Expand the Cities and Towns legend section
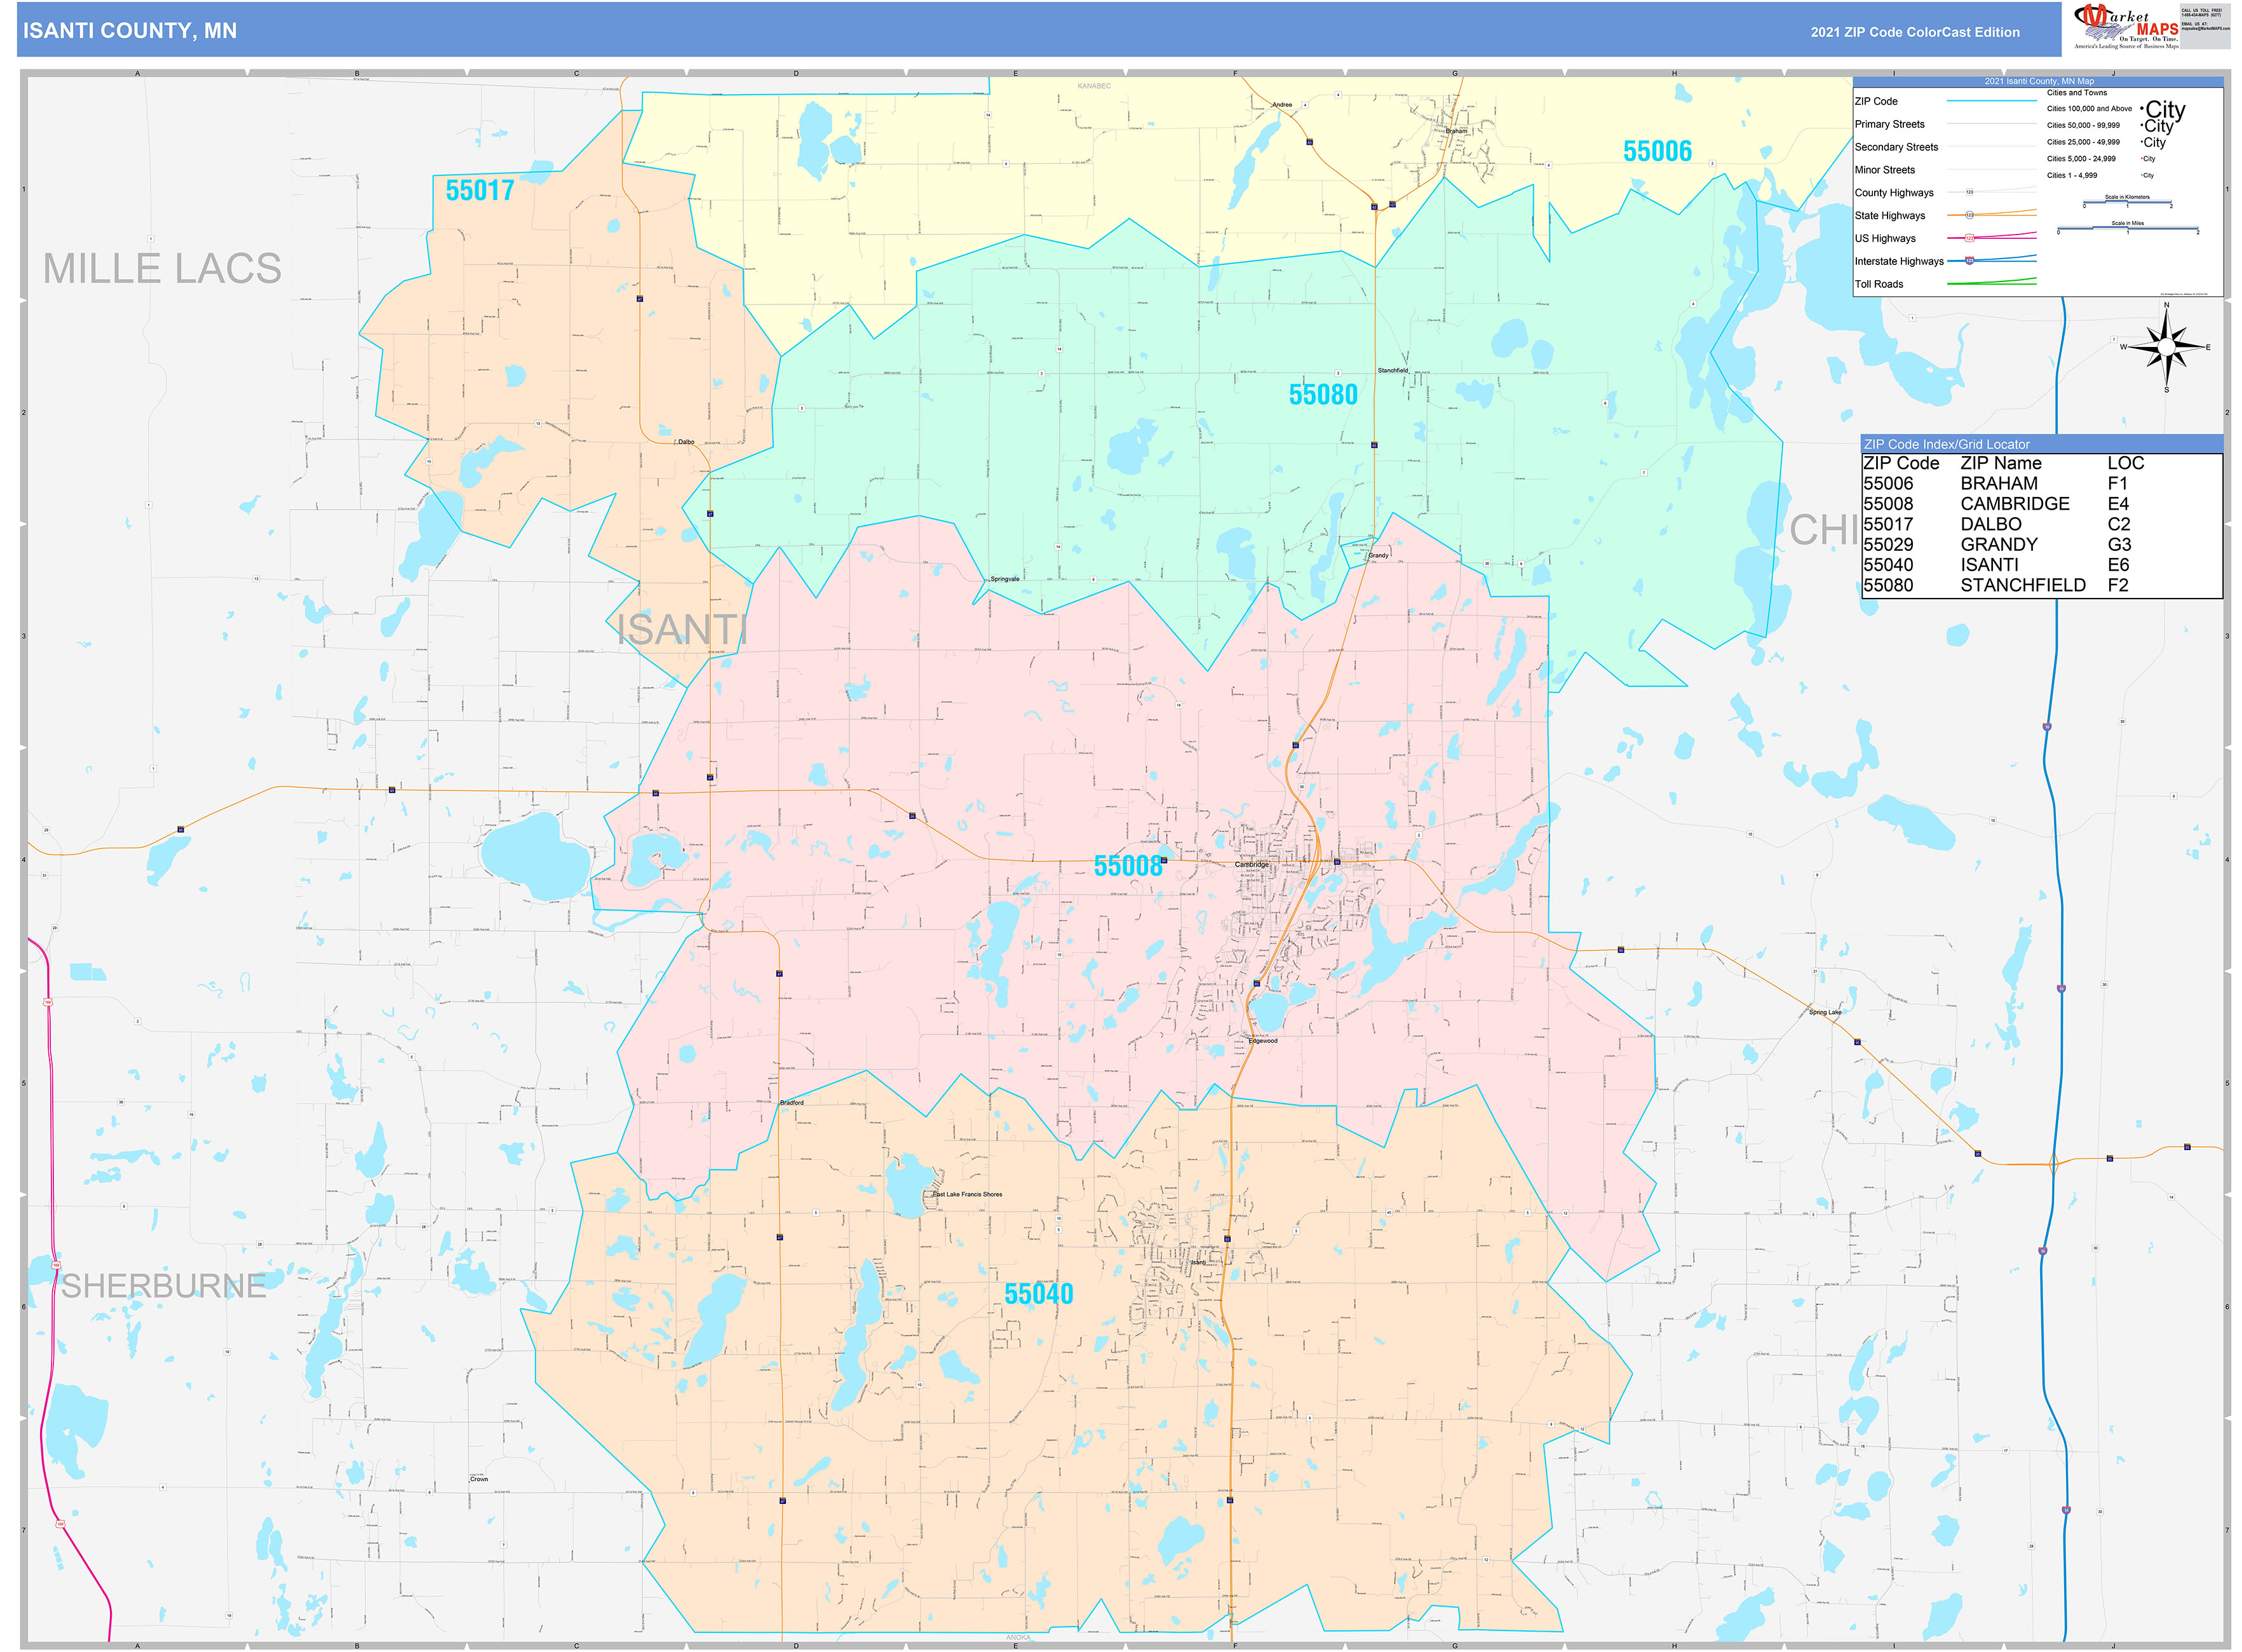 tap(2077, 93)
